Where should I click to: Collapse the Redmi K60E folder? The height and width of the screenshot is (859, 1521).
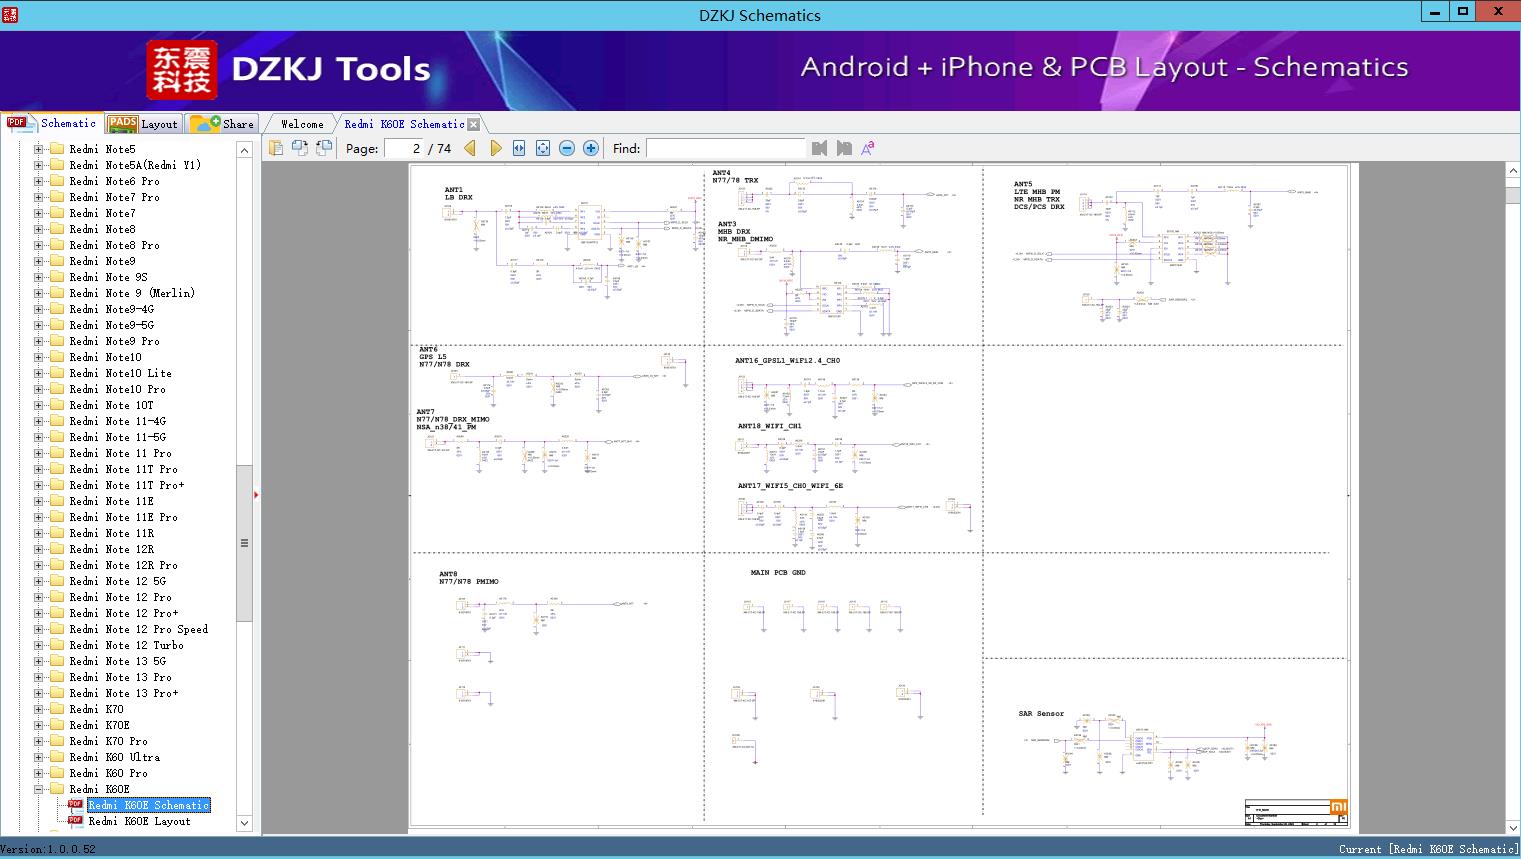tap(38, 789)
